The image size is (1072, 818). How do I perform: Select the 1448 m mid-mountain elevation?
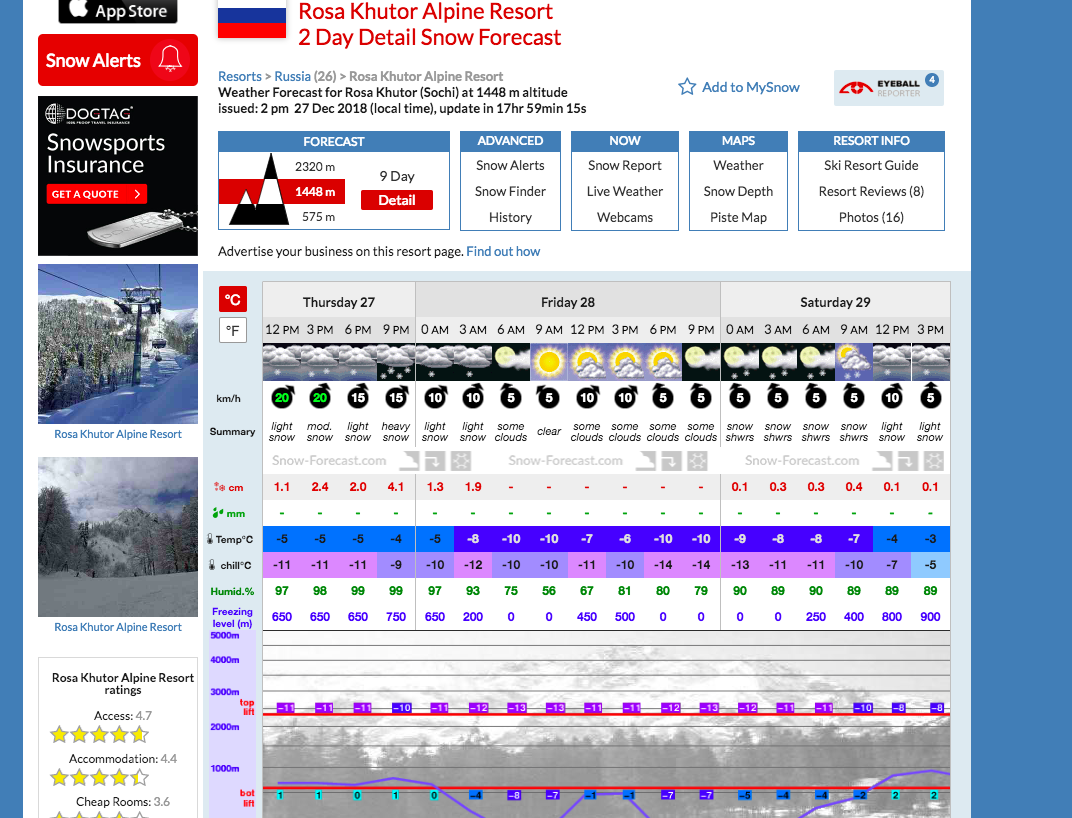coord(314,191)
